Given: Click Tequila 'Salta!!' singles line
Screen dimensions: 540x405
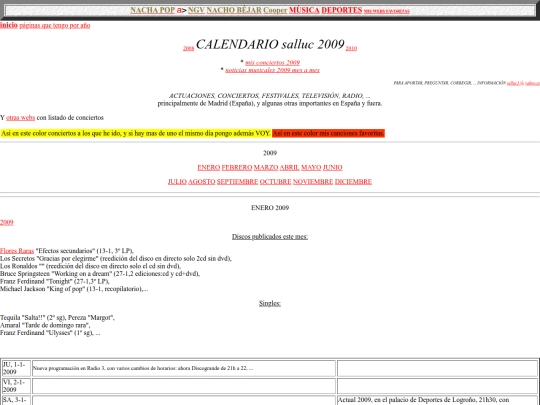Looking at the screenshot, I should click(x=58, y=318).
